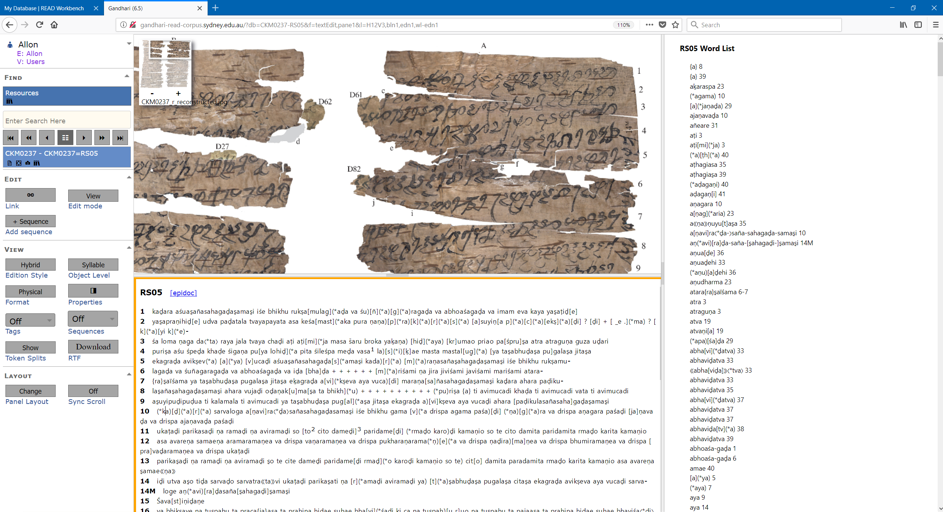Open the Tags dropdown set to Off
Screen dimensions: 943x512
(x=30, y=320)
